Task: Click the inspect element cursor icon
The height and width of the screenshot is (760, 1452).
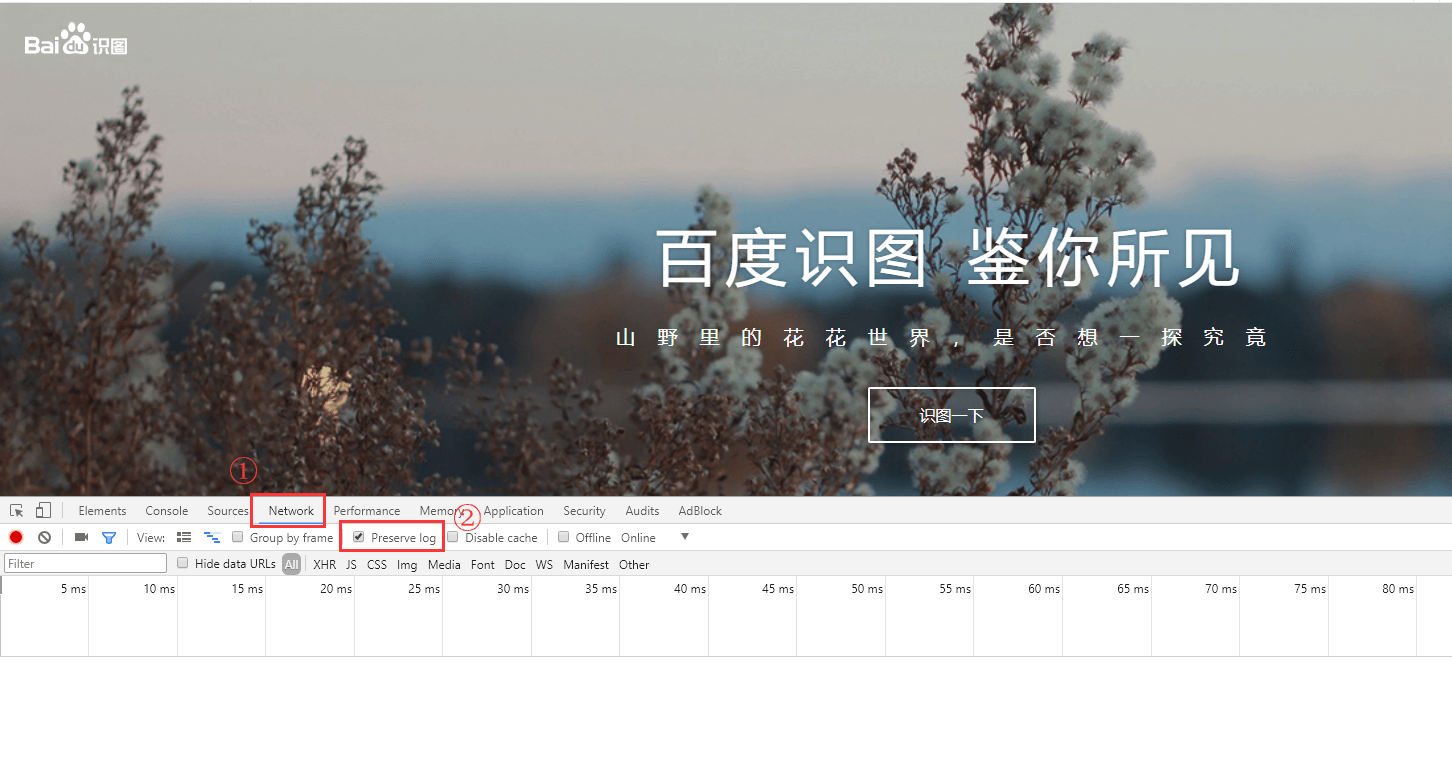Action: [17, 511]
